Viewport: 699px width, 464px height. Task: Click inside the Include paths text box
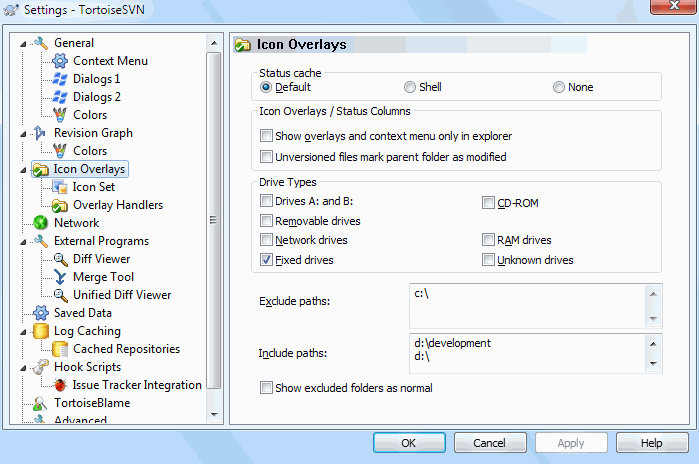point(527,353)
